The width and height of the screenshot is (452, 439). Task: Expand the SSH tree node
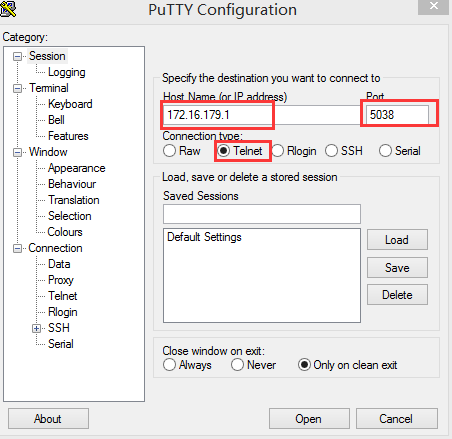click(x=36, y=328)
